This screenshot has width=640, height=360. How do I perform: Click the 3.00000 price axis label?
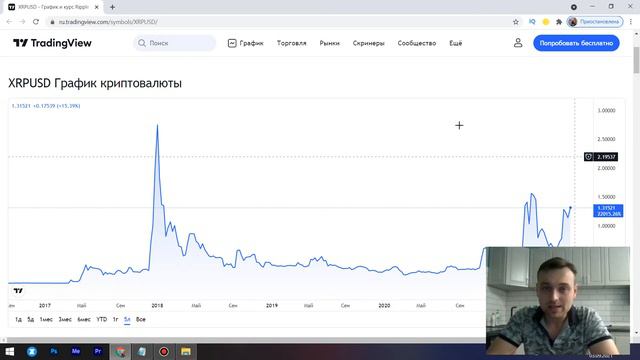pos(606,111)
